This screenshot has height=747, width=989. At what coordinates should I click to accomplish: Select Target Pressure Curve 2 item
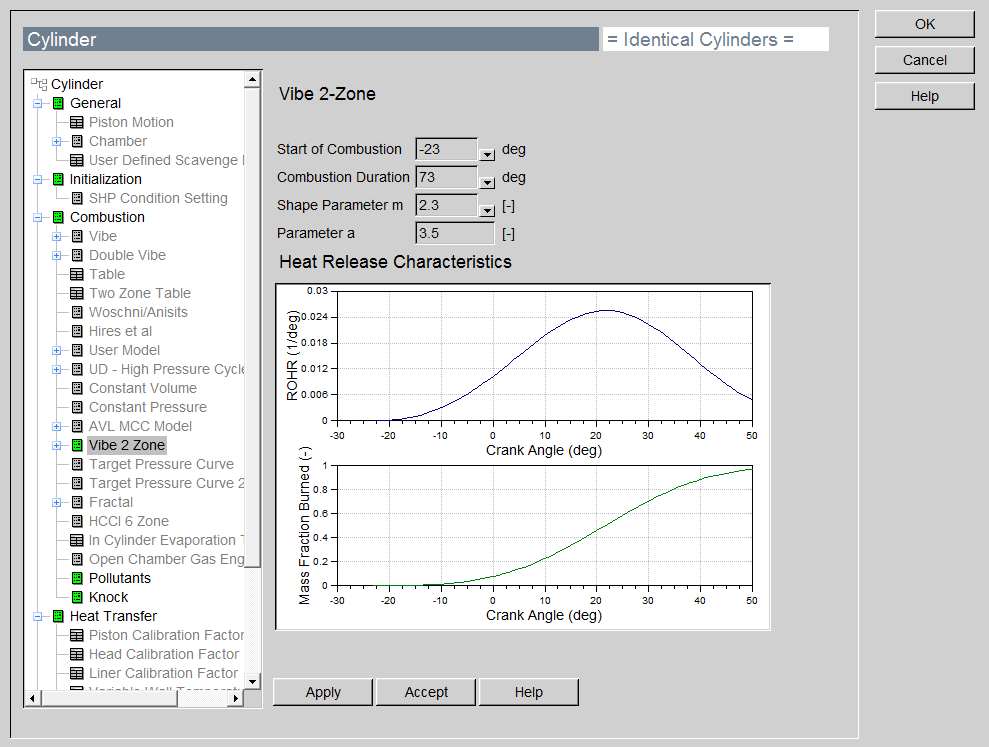click(166, 483)
